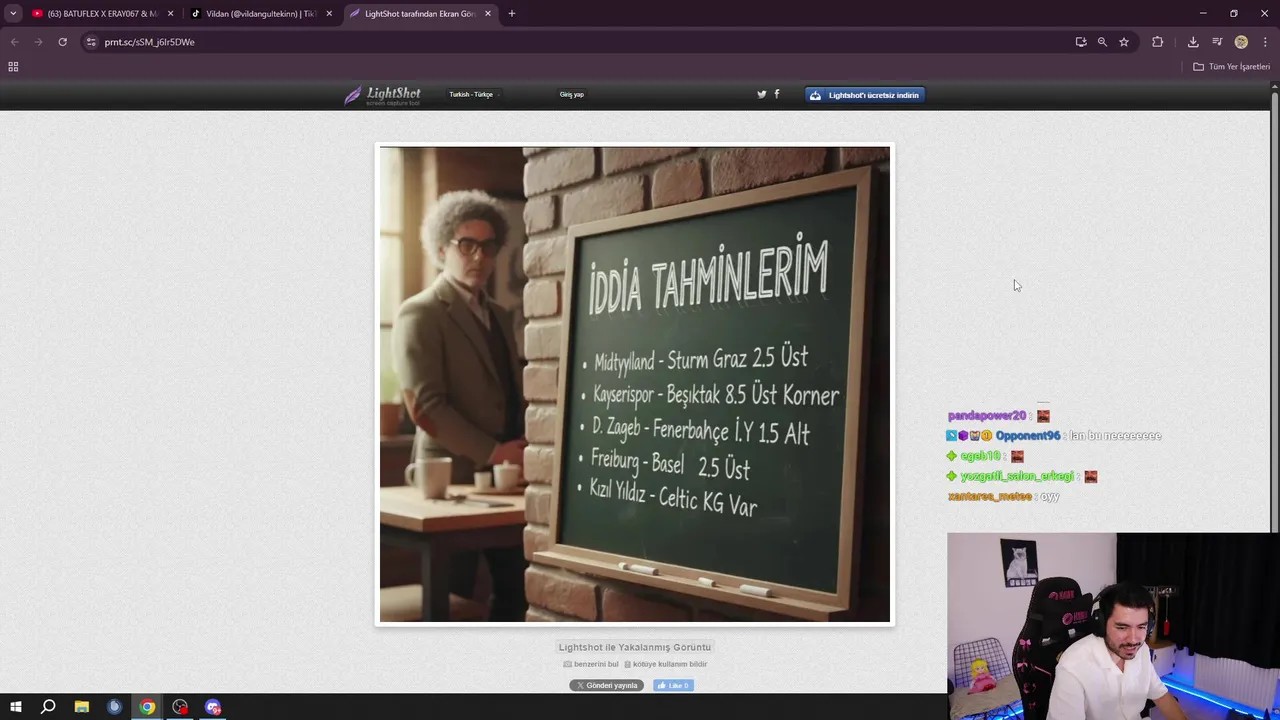Open Windows taskbar search
The height and width of the screenshot is (720, 1280).
[x=48, y=707]
